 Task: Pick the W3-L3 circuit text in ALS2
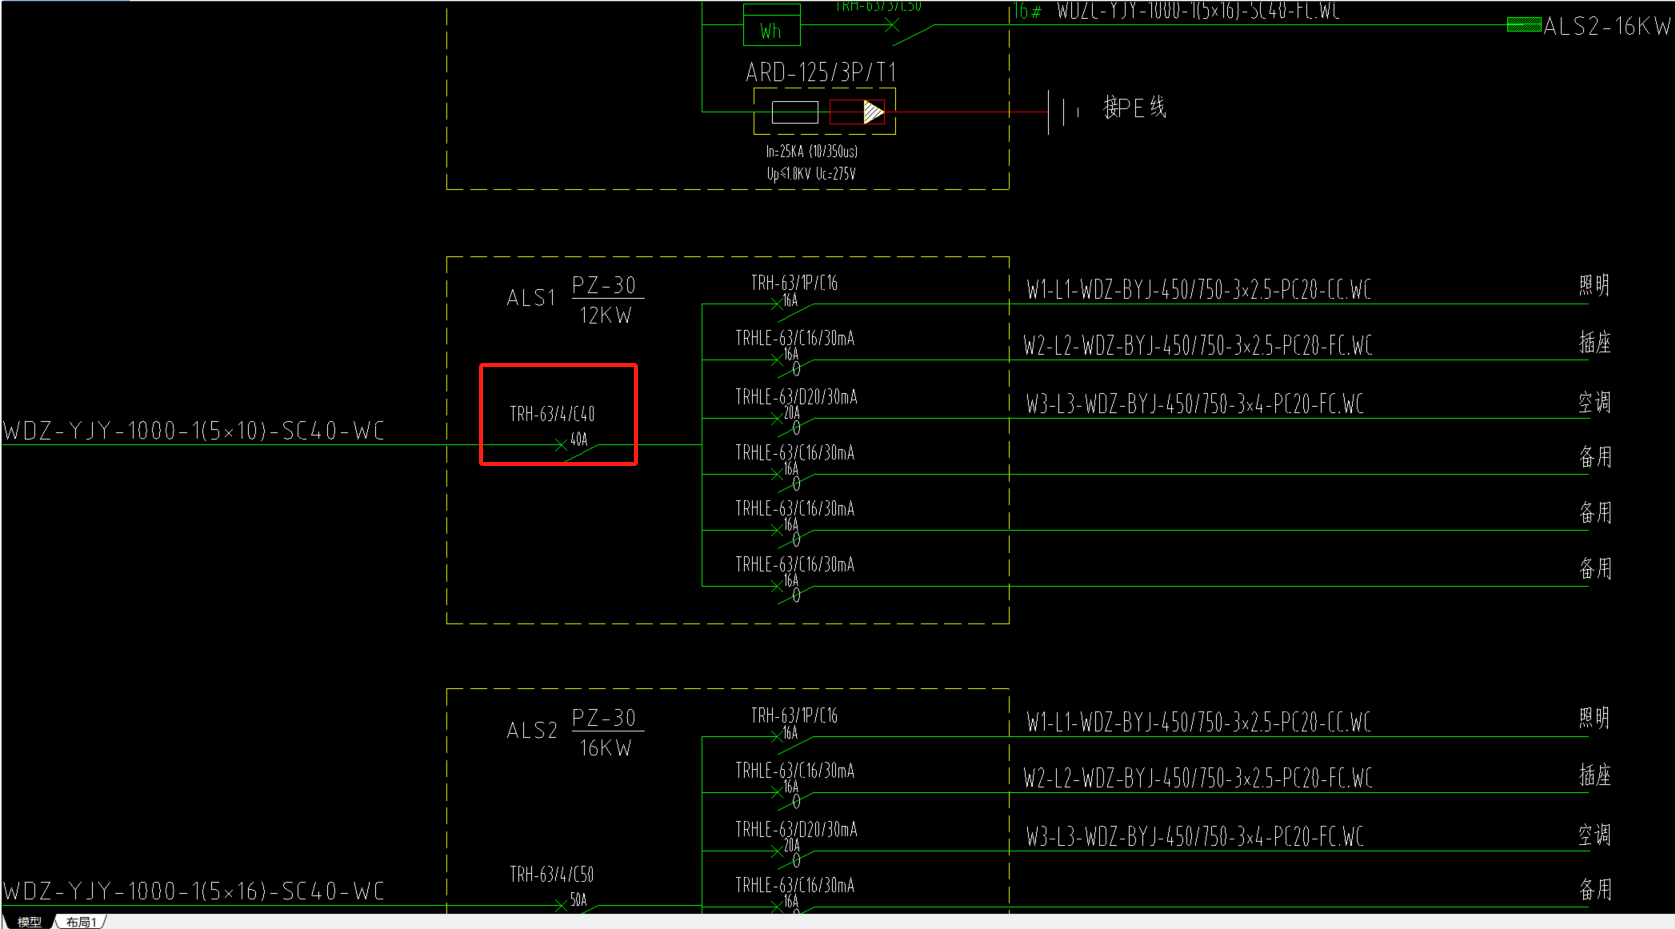click(1195, 837)
